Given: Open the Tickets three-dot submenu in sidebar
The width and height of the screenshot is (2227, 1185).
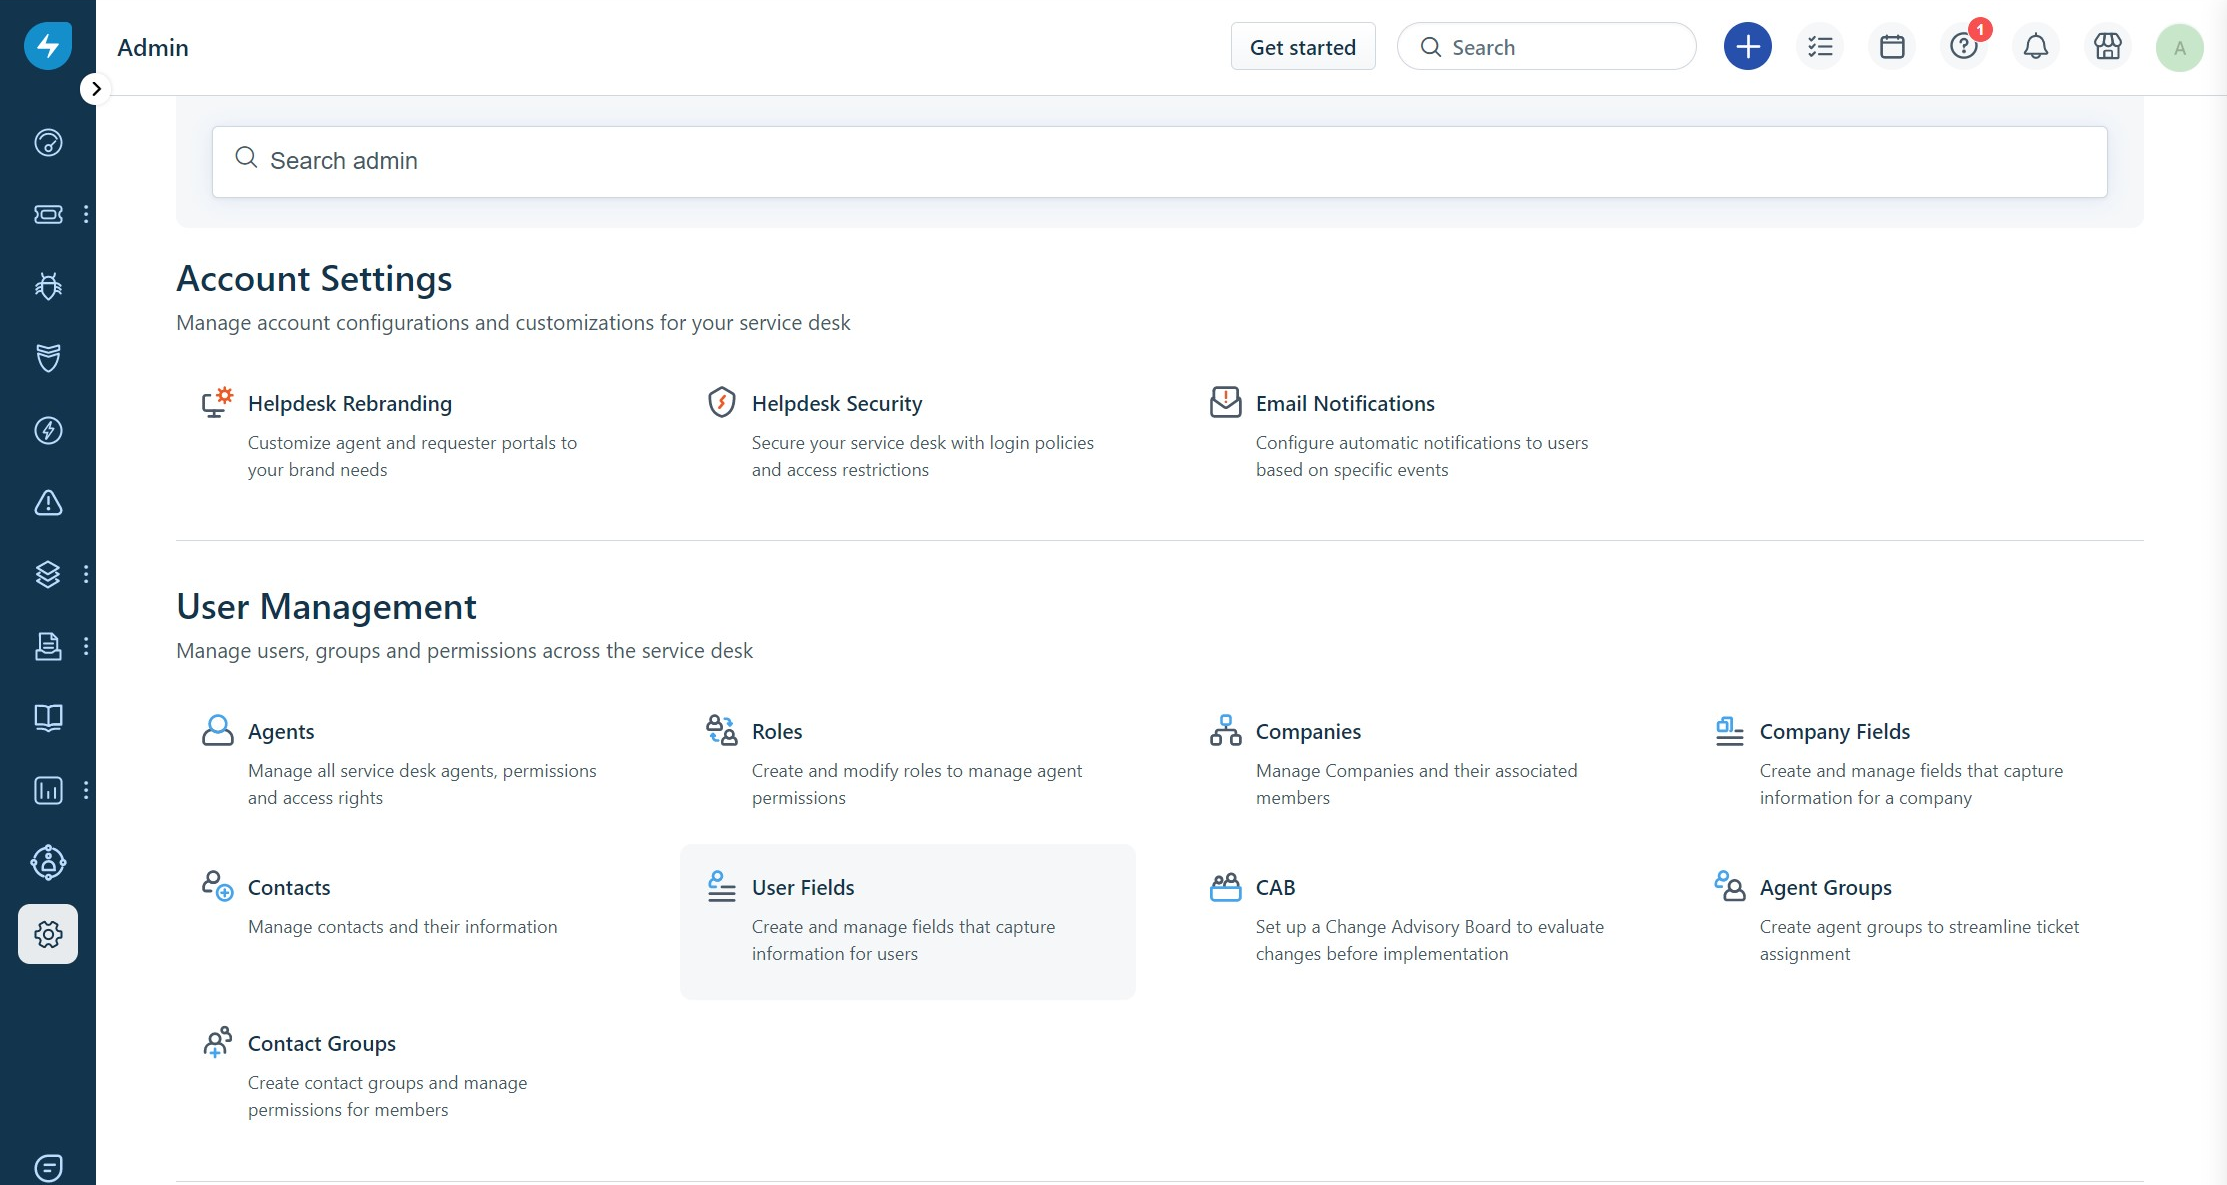Looking at the screenshot, I should pyautogui.click(x=86, y=214).
